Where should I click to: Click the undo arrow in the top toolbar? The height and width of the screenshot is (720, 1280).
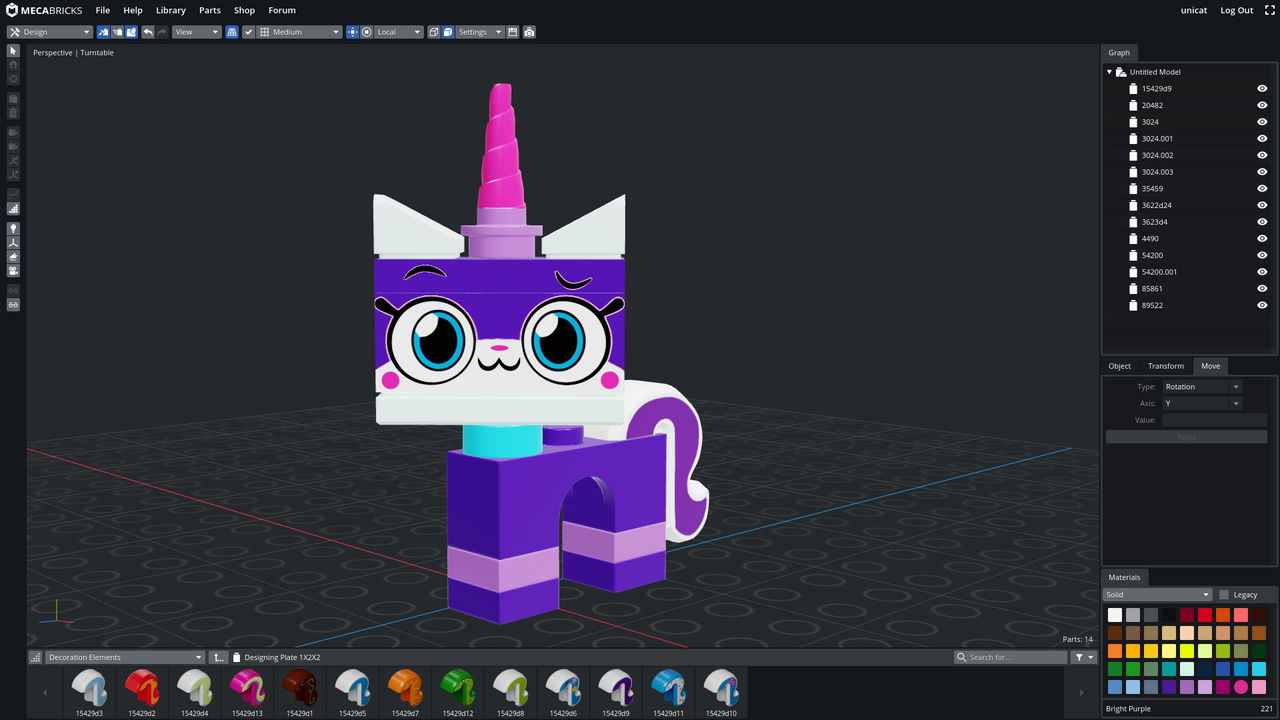147,31
